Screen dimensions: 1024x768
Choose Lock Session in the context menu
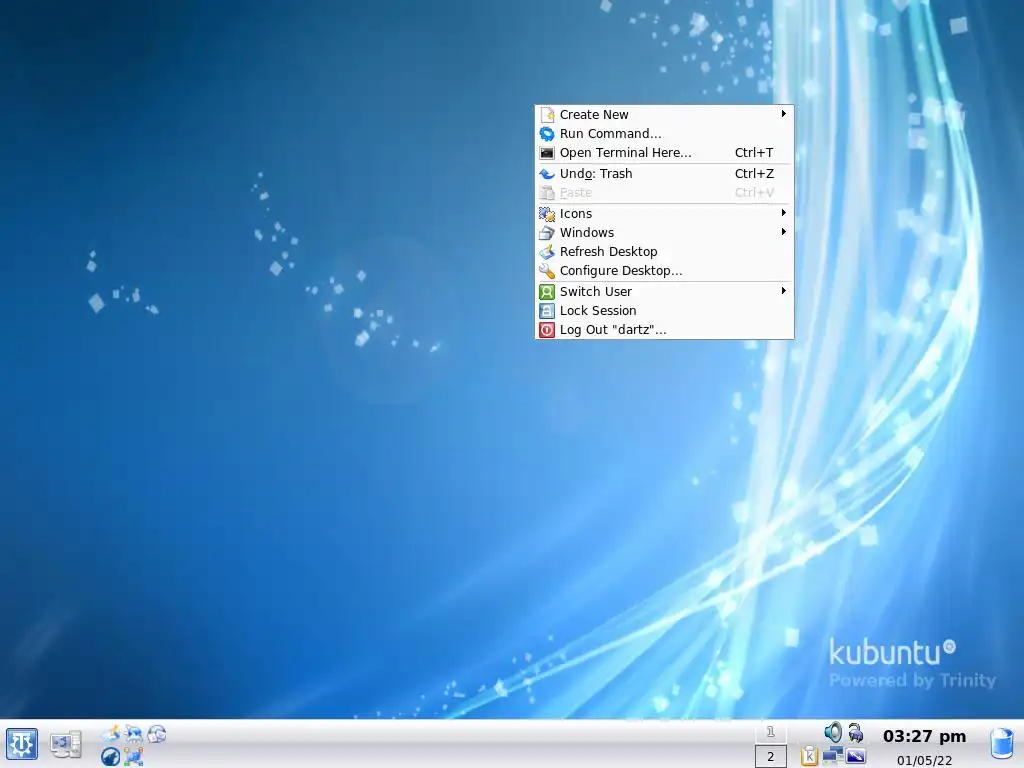click(664, 310)
